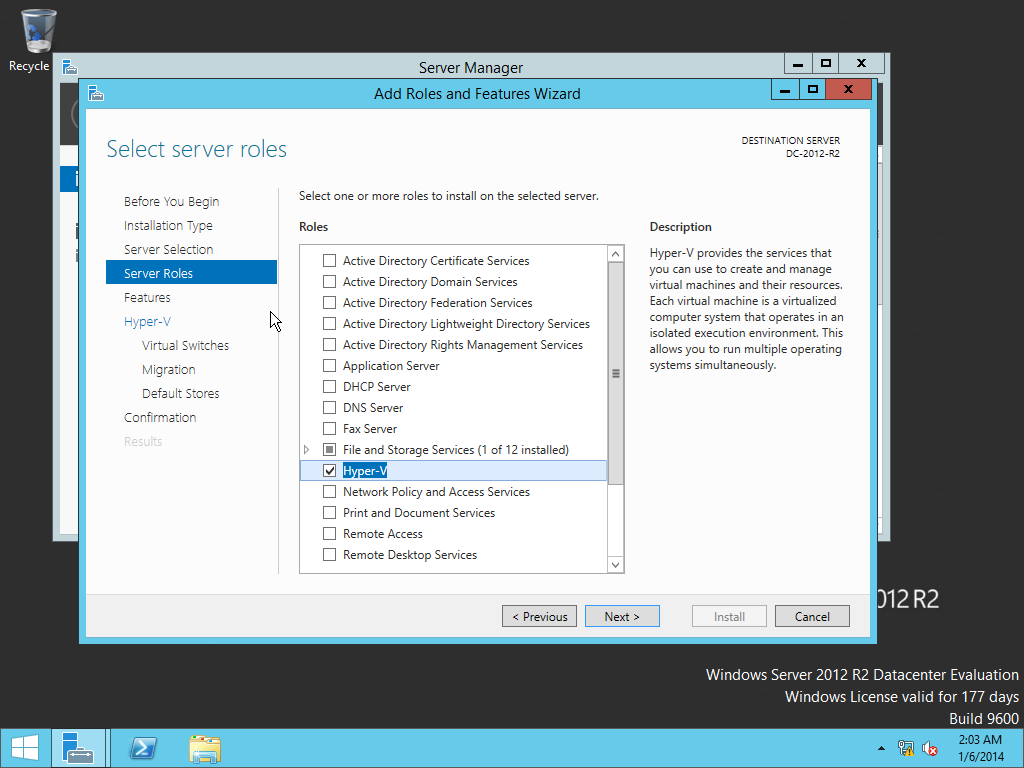The height and width of the screenshot is (768, 1024).
Task: Tick the Application Server checkbox
Action: [x=330, y=366]
